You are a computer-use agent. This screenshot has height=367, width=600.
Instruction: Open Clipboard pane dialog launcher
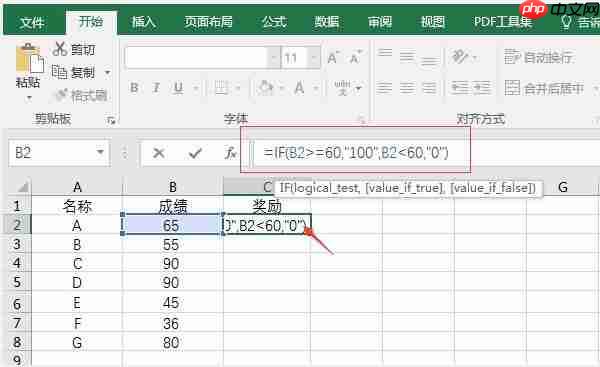(111, 121)
